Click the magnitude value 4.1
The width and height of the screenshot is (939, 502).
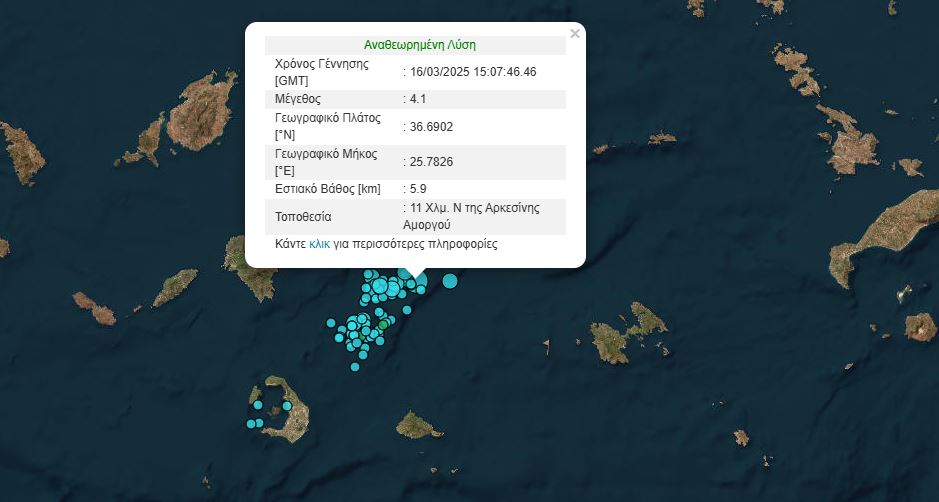pyautogui.click(x=418, y=99)
